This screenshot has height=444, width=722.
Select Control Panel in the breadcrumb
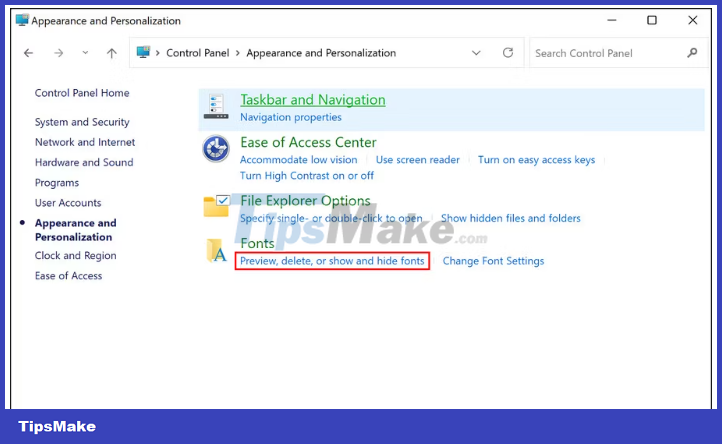[x=198, y=53]
